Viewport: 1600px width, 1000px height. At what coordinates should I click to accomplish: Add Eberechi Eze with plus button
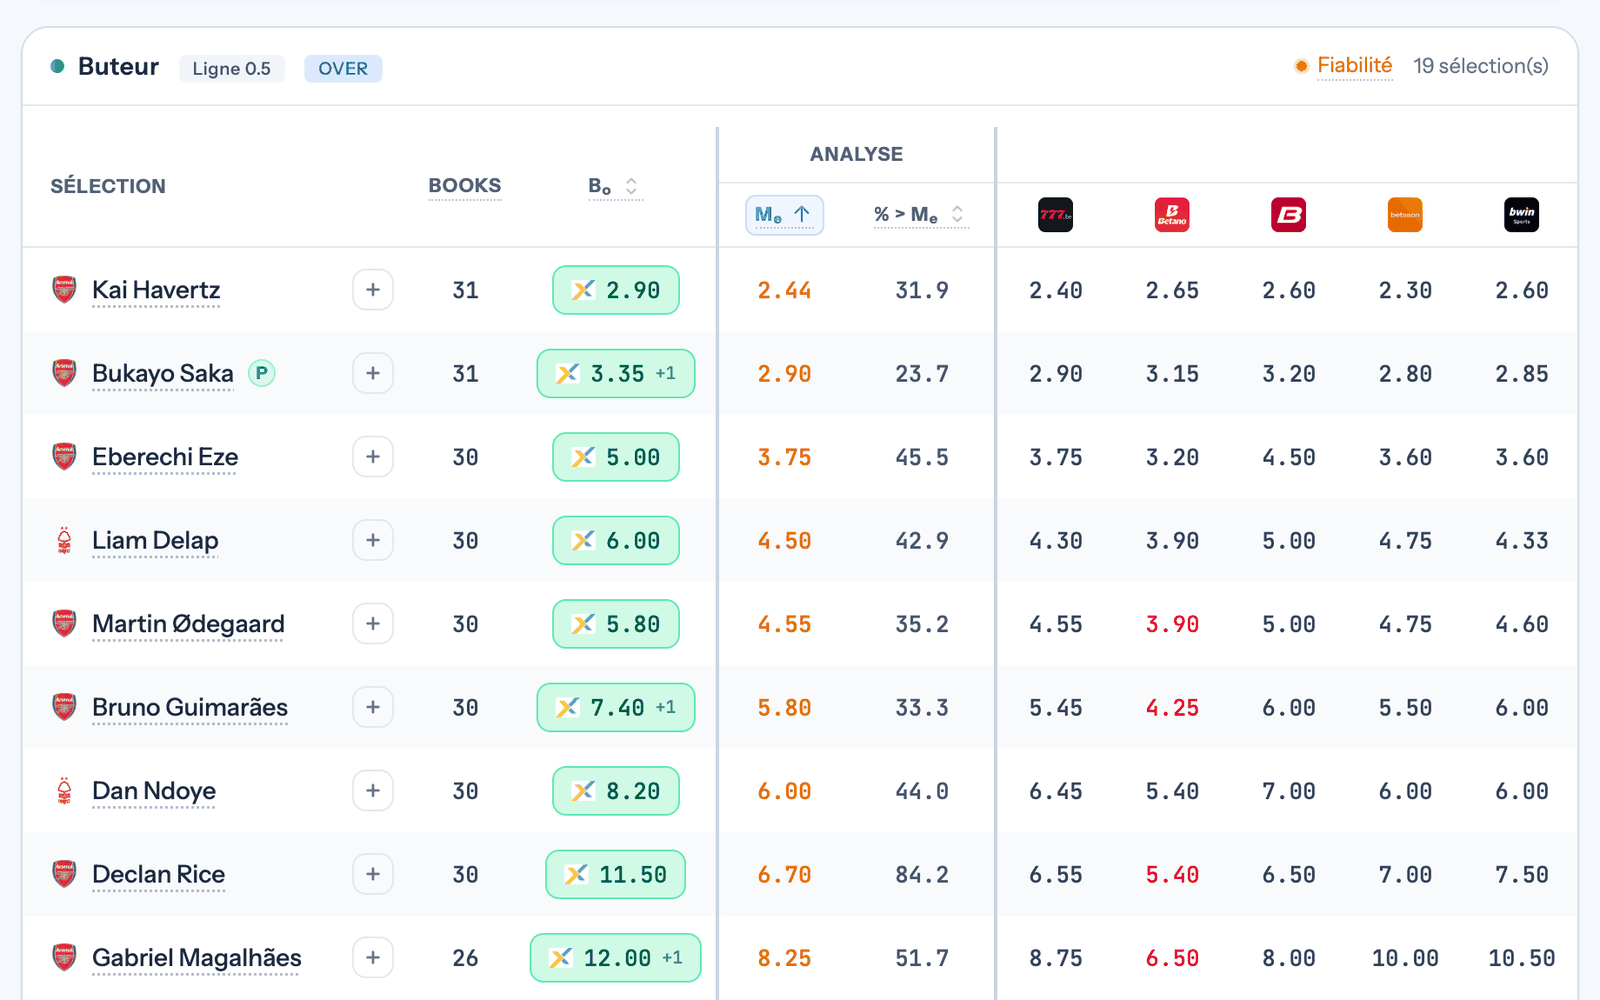373,457
